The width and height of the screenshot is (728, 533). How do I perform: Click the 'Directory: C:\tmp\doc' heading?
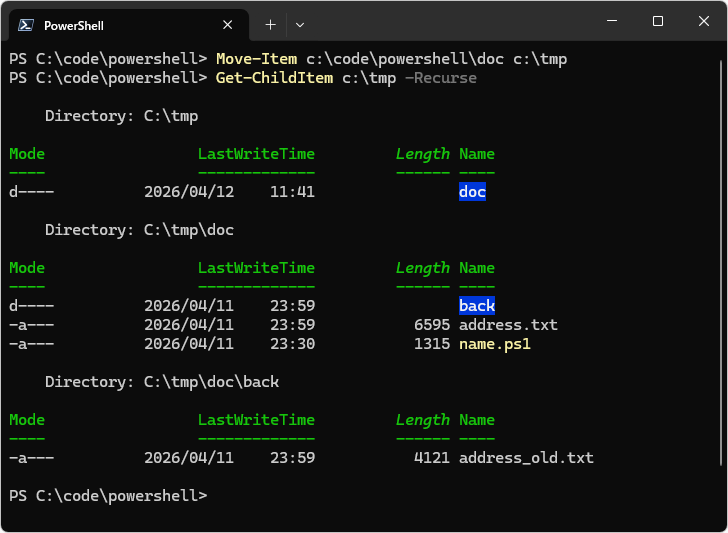point(140,230)
